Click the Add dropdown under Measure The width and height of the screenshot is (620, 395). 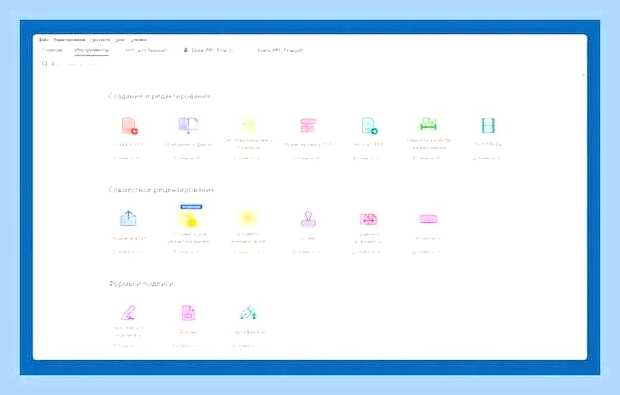pyautogui.click(x=427, y=252)
